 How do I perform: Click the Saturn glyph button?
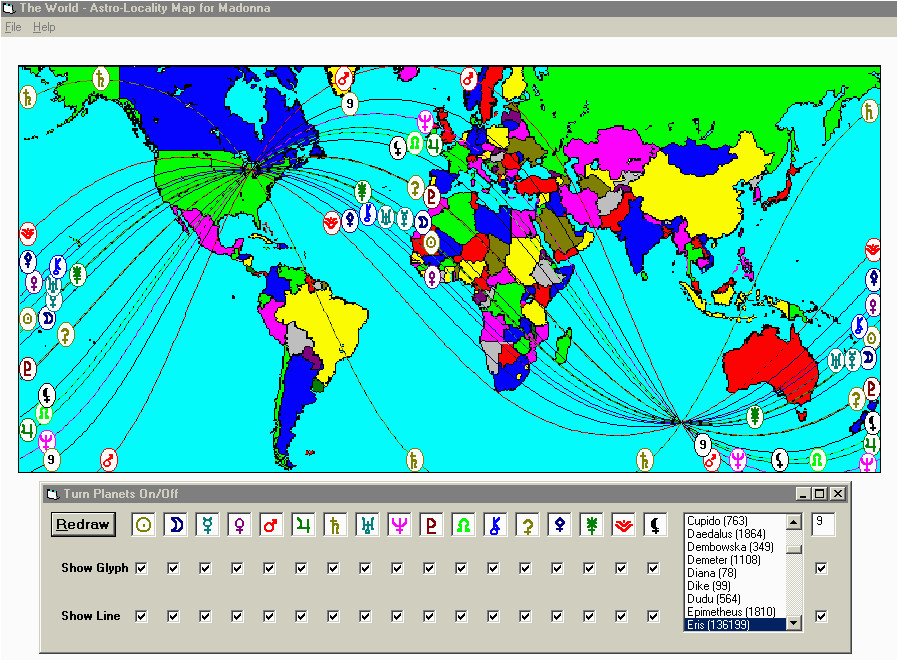336,525
